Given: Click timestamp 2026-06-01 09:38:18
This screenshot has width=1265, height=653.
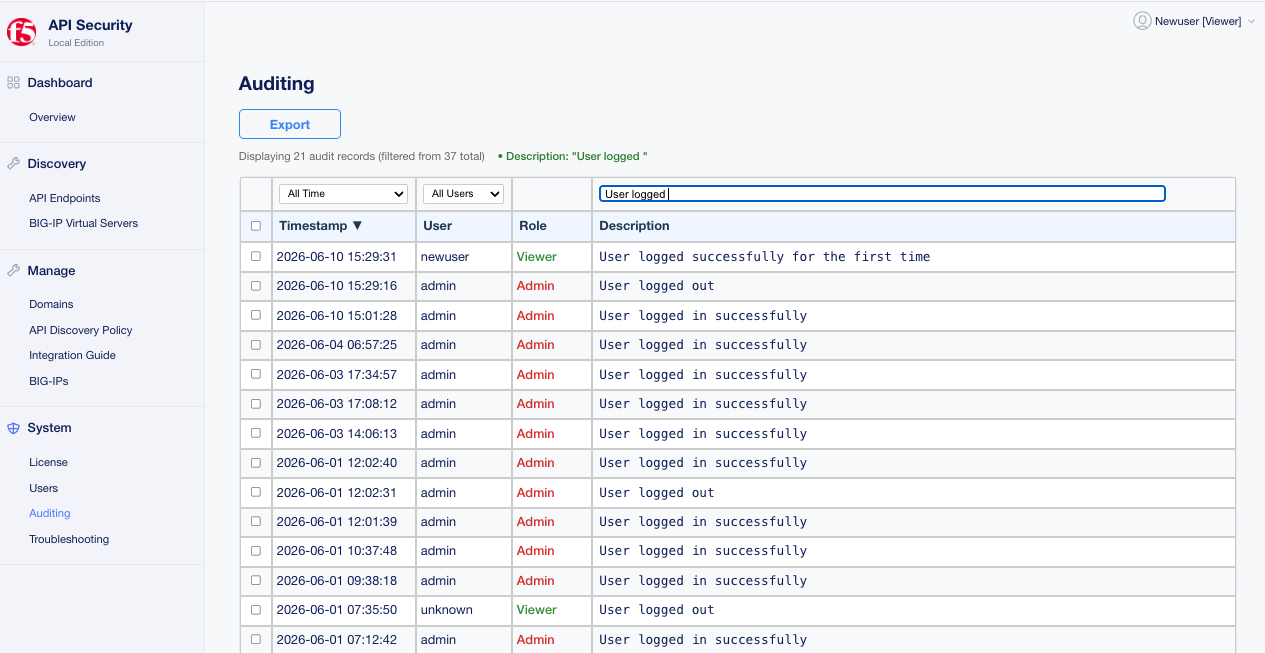Looking at the screenshot, I should 337,581.
